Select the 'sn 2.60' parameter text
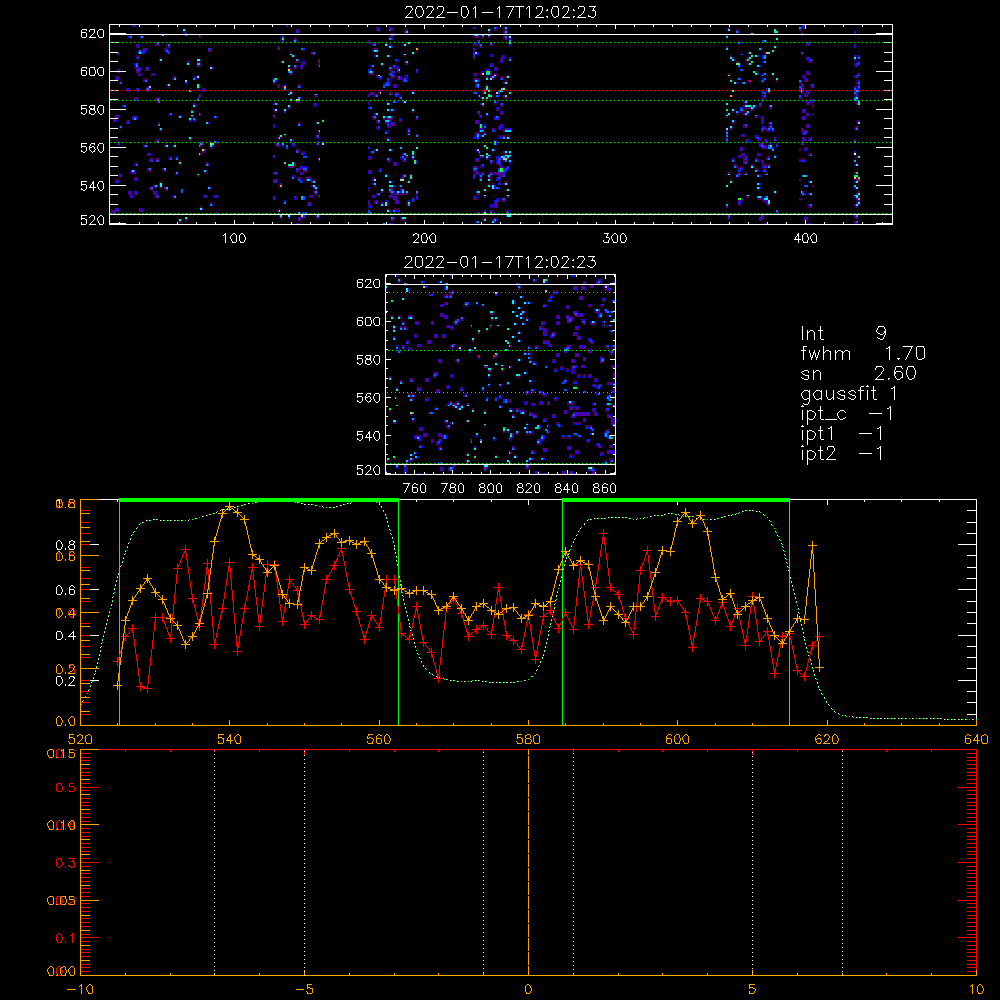The width and height of the screenshot is (1000, 1000). [x=858, y=373]
